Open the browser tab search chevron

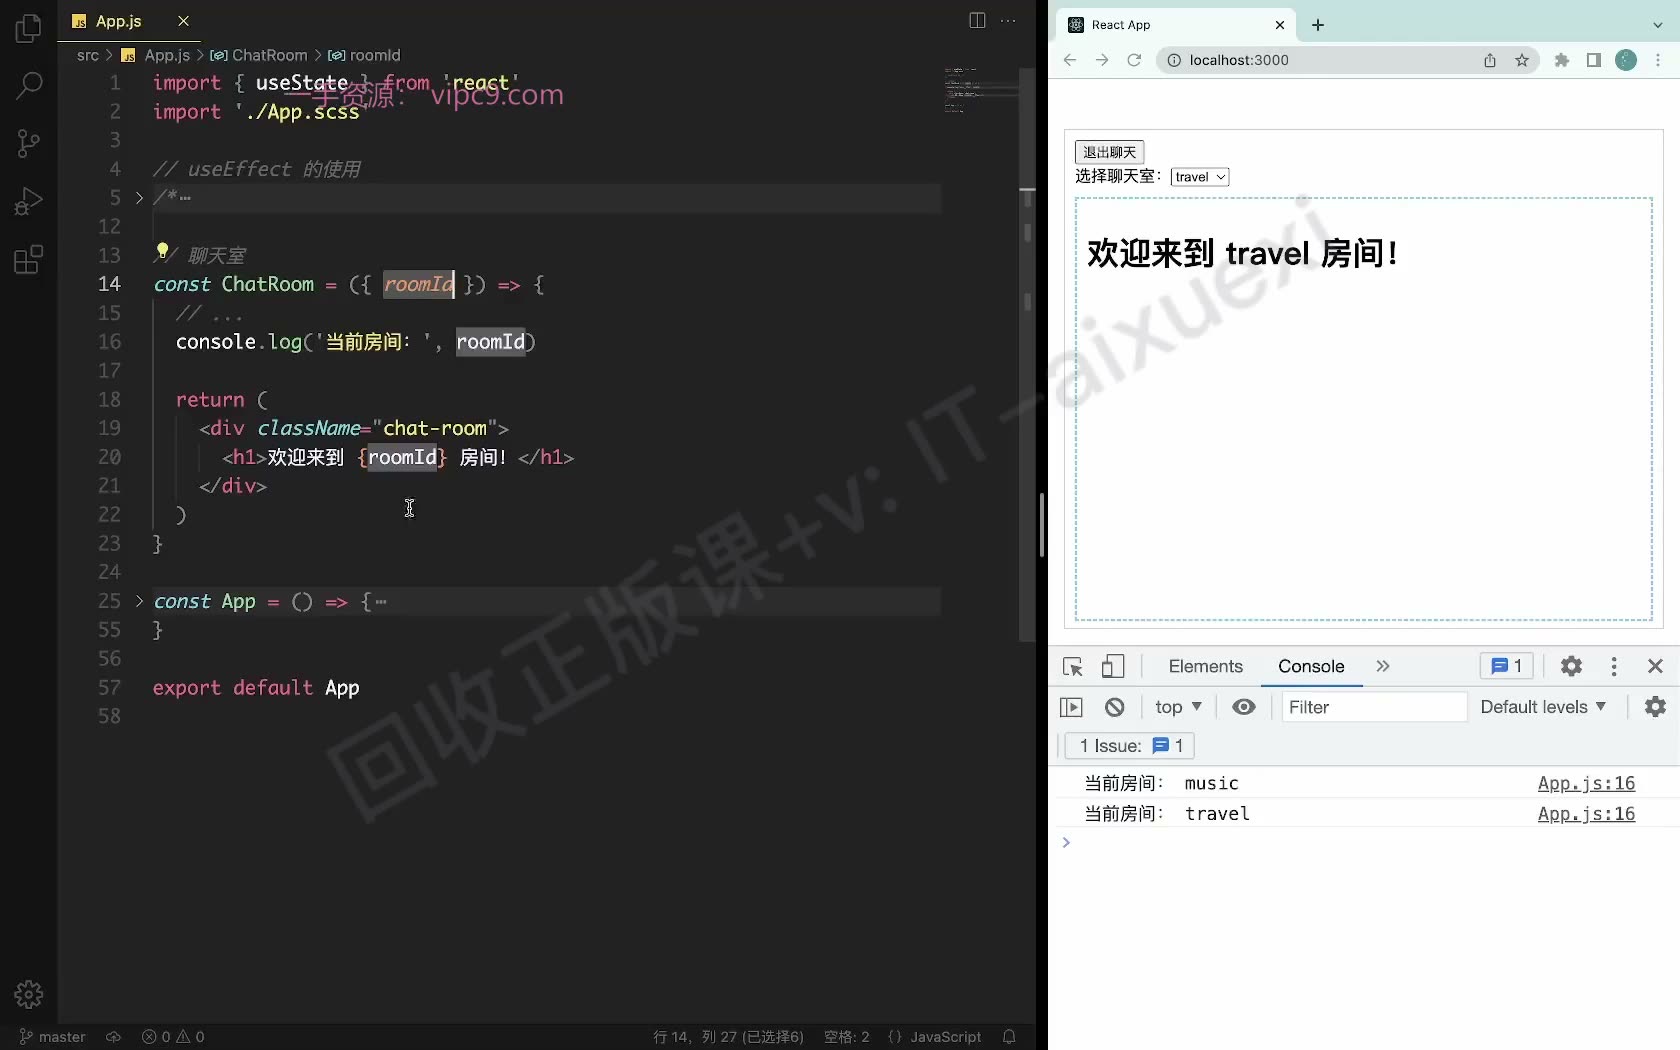click(1657, 25)
